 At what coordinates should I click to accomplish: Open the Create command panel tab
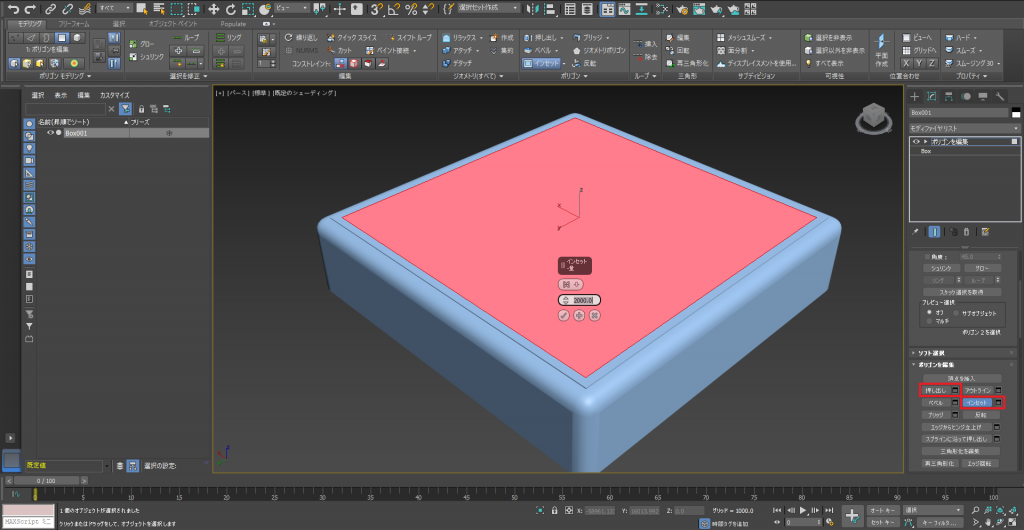pyautogui.click(x=914, y=96)
